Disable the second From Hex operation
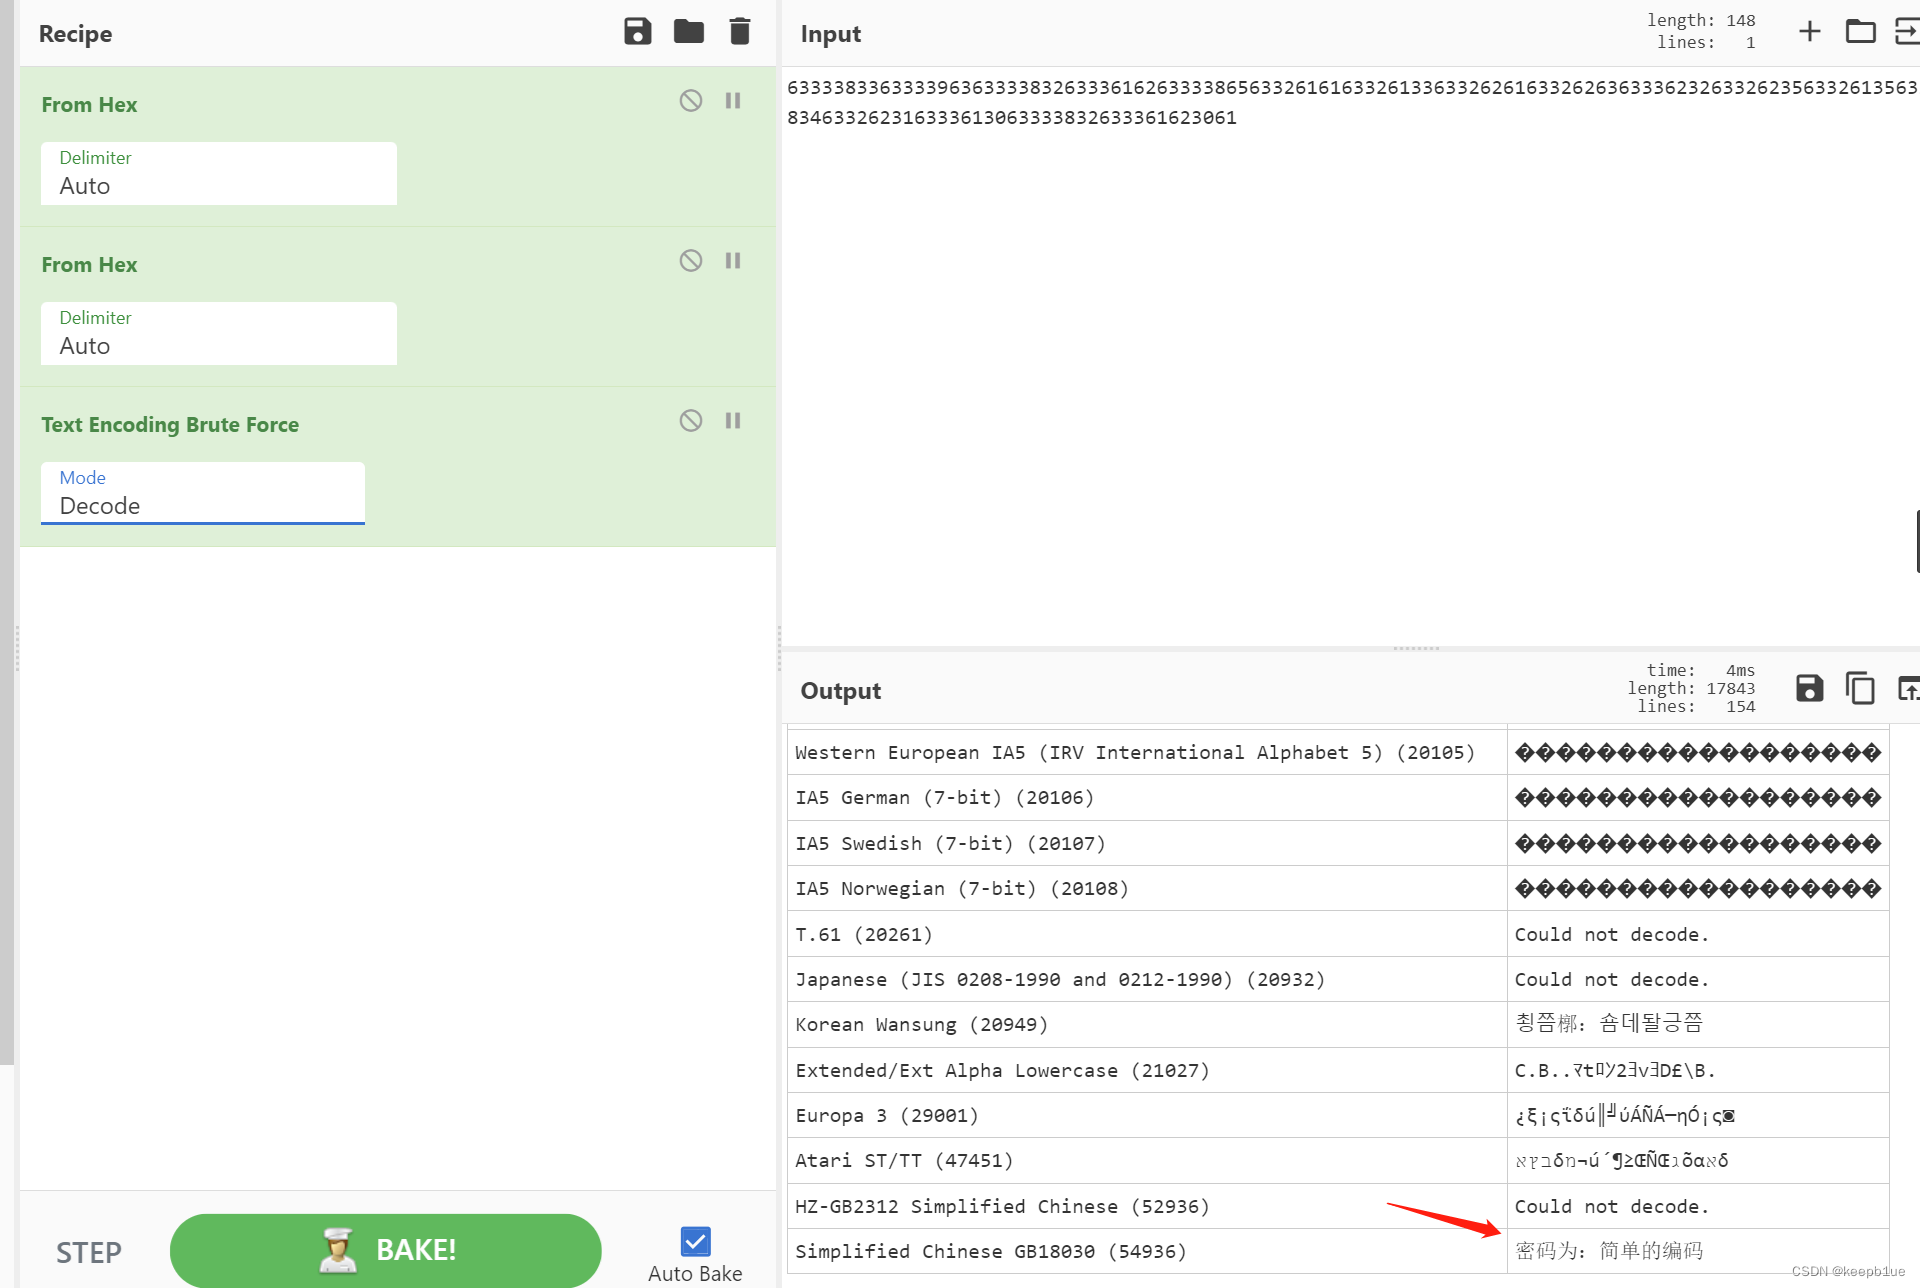 [x=691, y=261]
